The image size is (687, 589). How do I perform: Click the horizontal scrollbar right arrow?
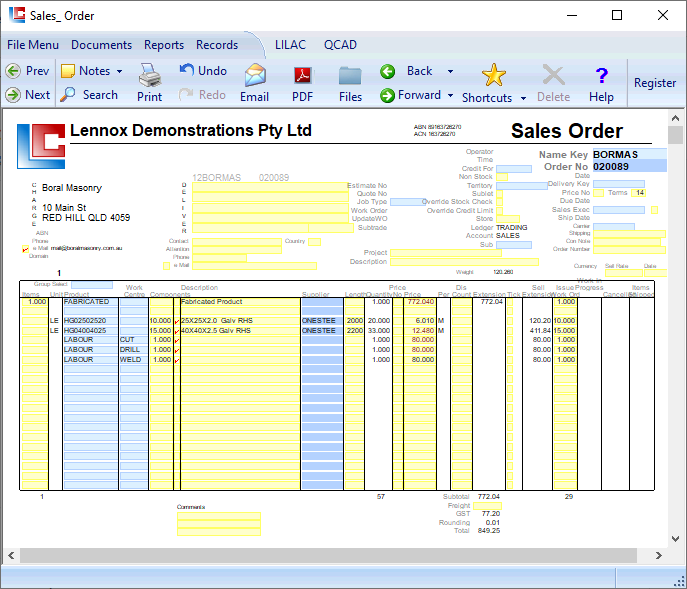[659, 556]
